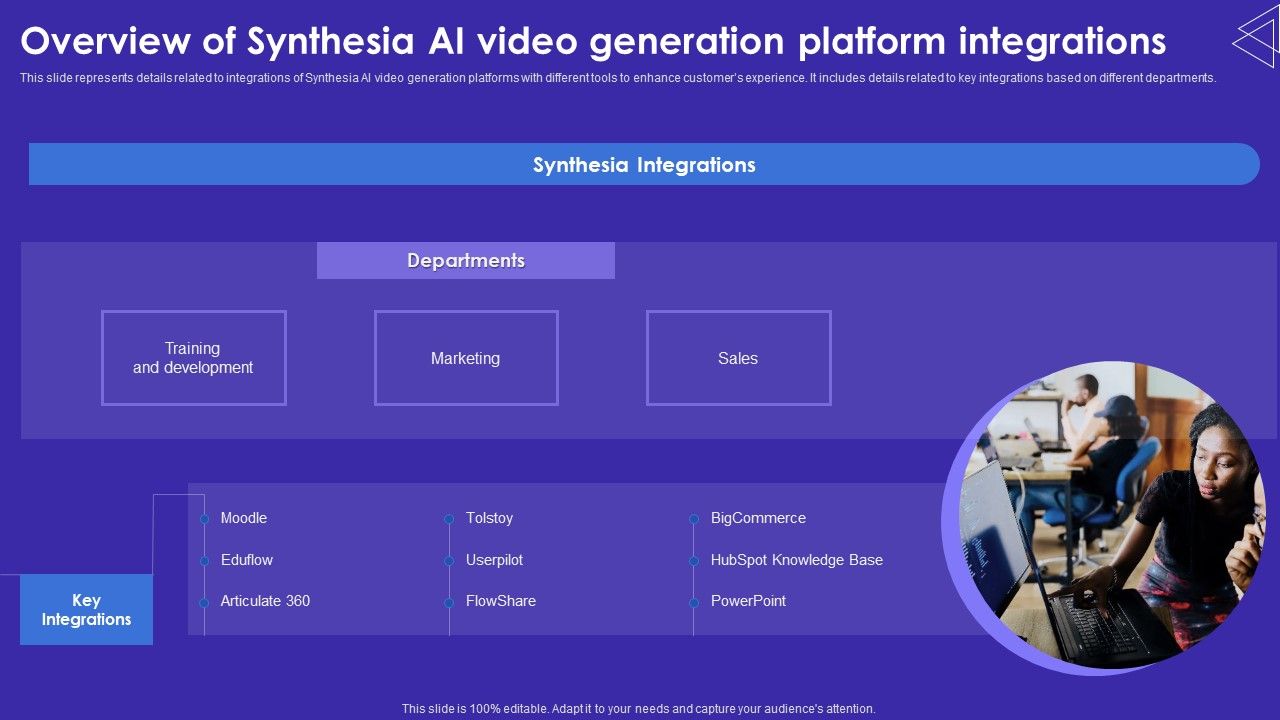Click the triangle logo icon at the top right
This screenshot has width=1280, height=720.
(1256, 36)
